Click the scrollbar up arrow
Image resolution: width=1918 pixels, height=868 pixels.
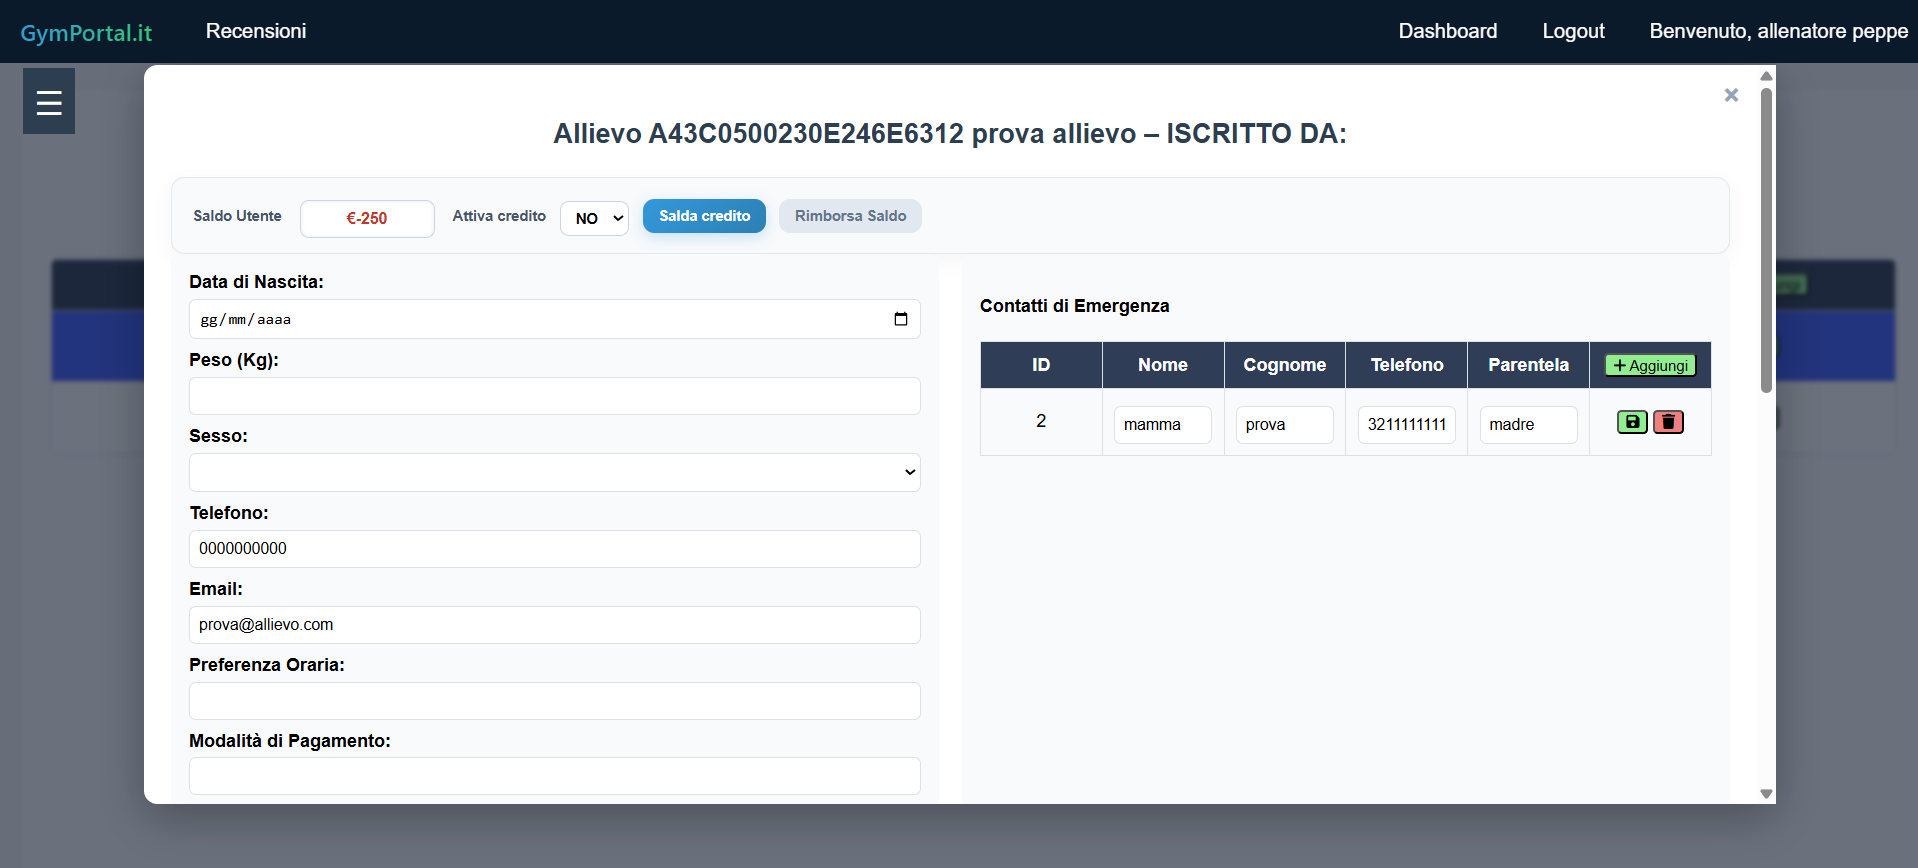1766,76
